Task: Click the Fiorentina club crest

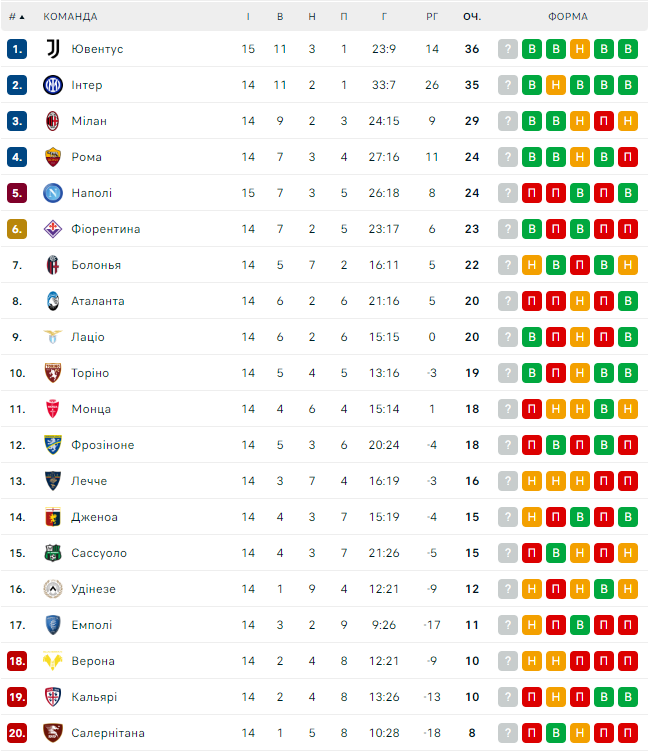Action: pyautogui.click(x=53, y=229)
